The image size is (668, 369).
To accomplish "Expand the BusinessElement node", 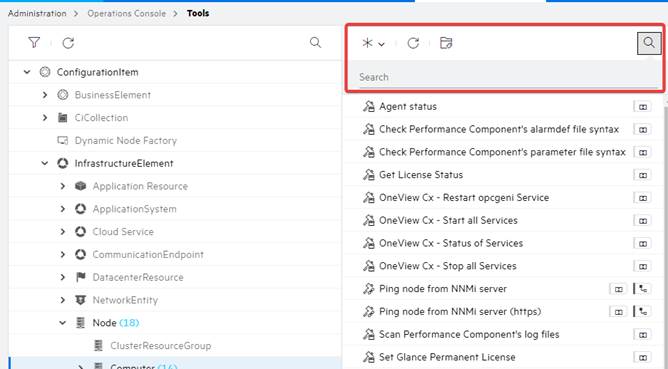I will (45, 95).
